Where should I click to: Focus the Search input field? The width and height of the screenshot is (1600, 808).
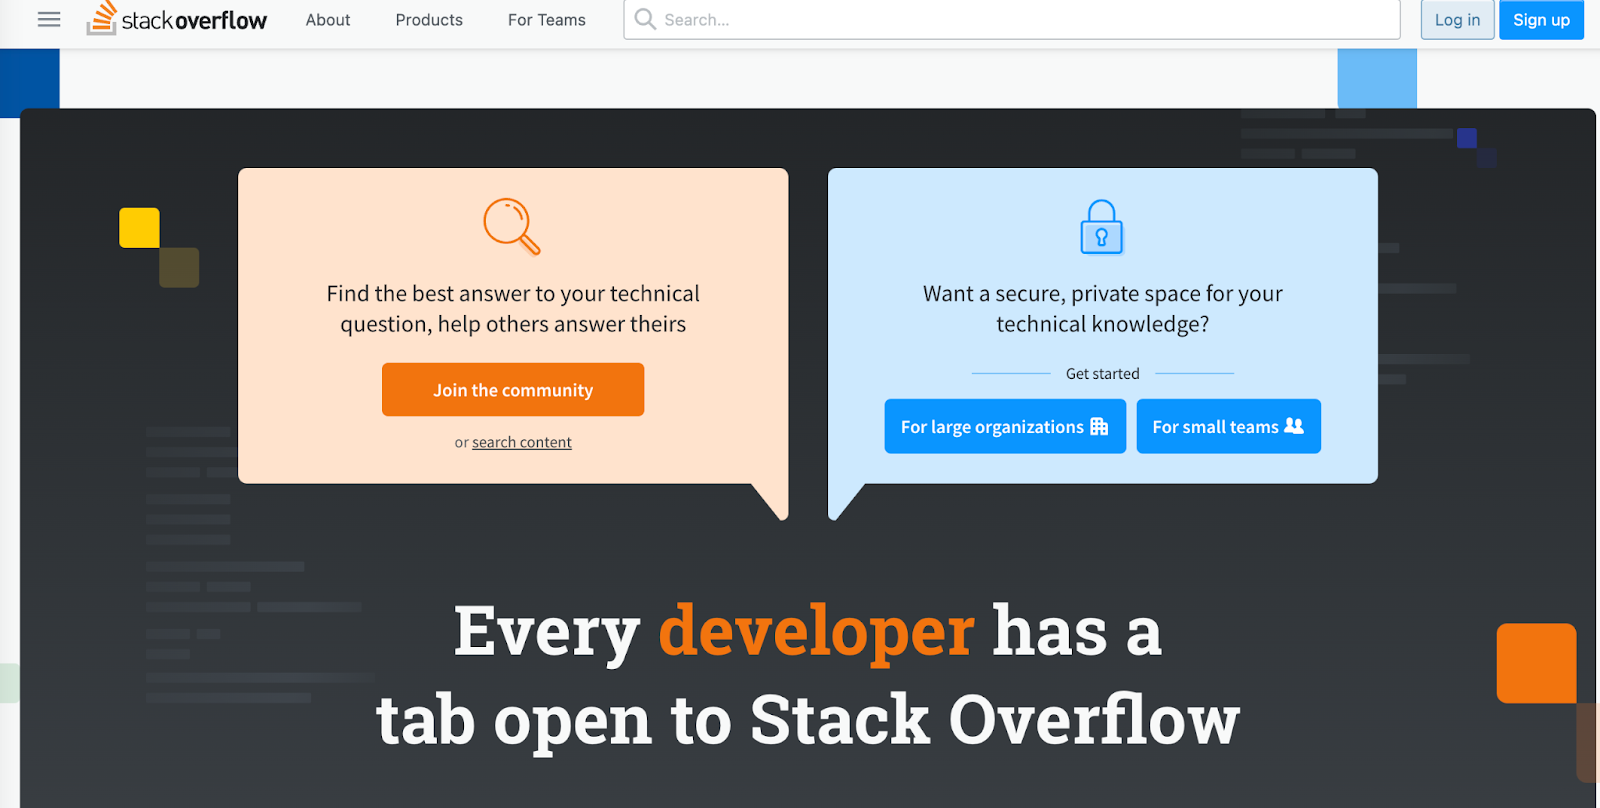[1012, 19]
